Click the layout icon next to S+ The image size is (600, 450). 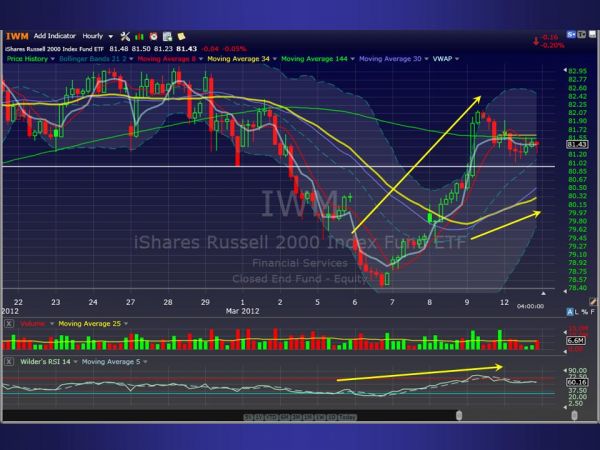tap(581, 34)
